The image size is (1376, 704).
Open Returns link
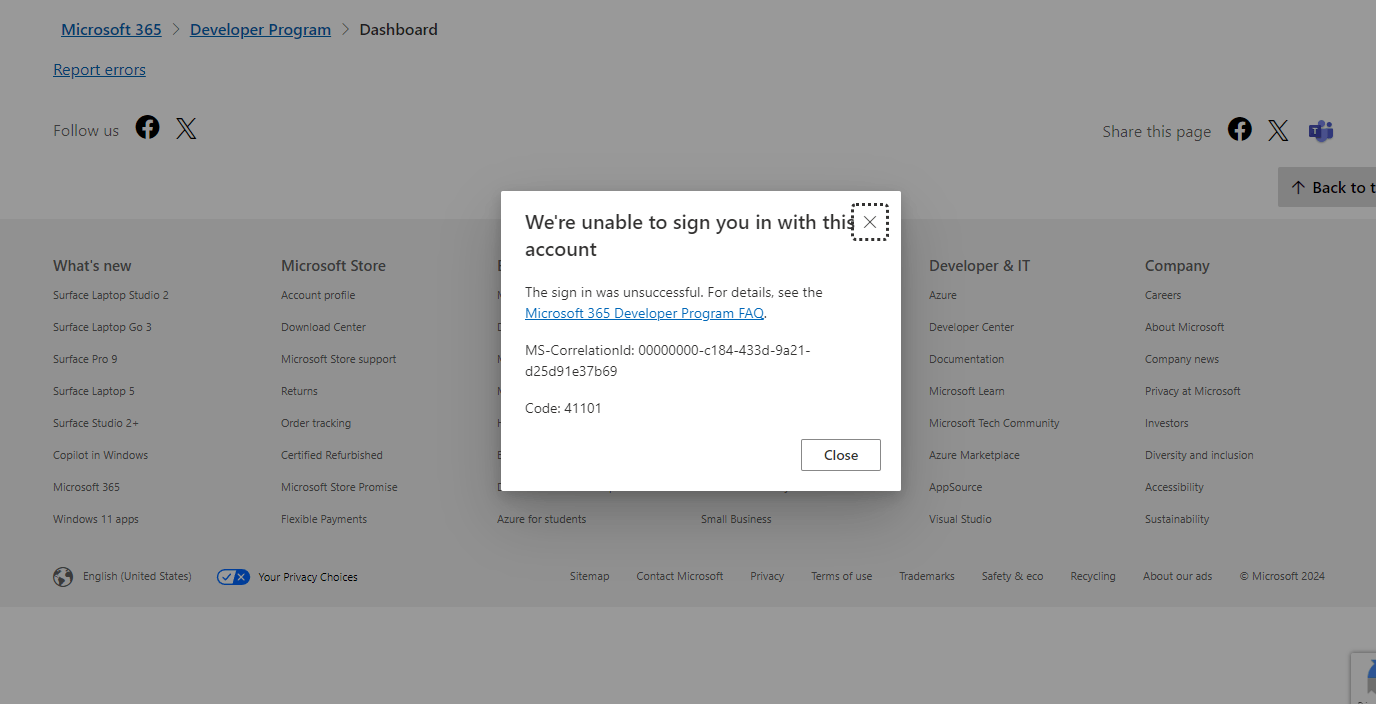point(299,391)
